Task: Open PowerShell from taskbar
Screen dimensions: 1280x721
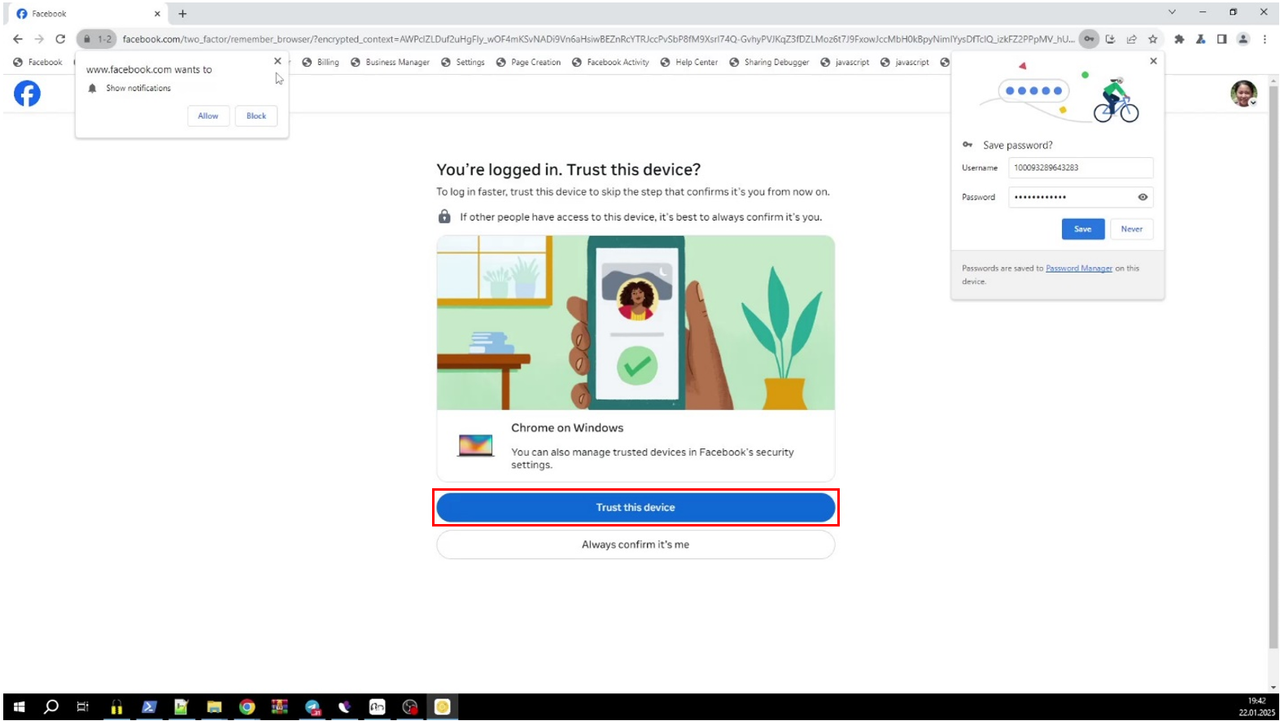Action: coord(148,707)
